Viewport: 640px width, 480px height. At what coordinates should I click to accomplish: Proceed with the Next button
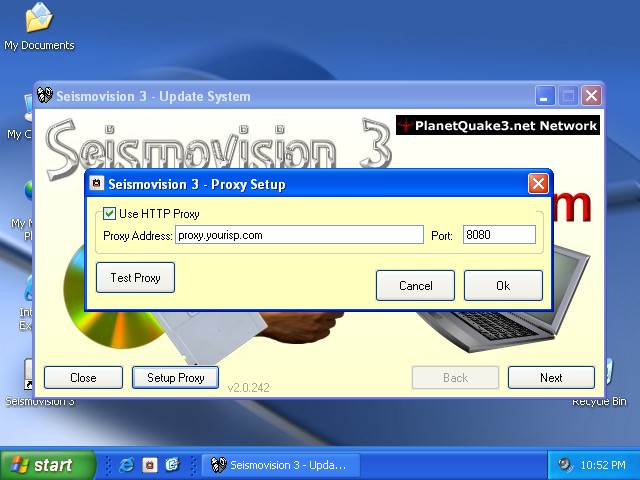click(x=551, y=378)
